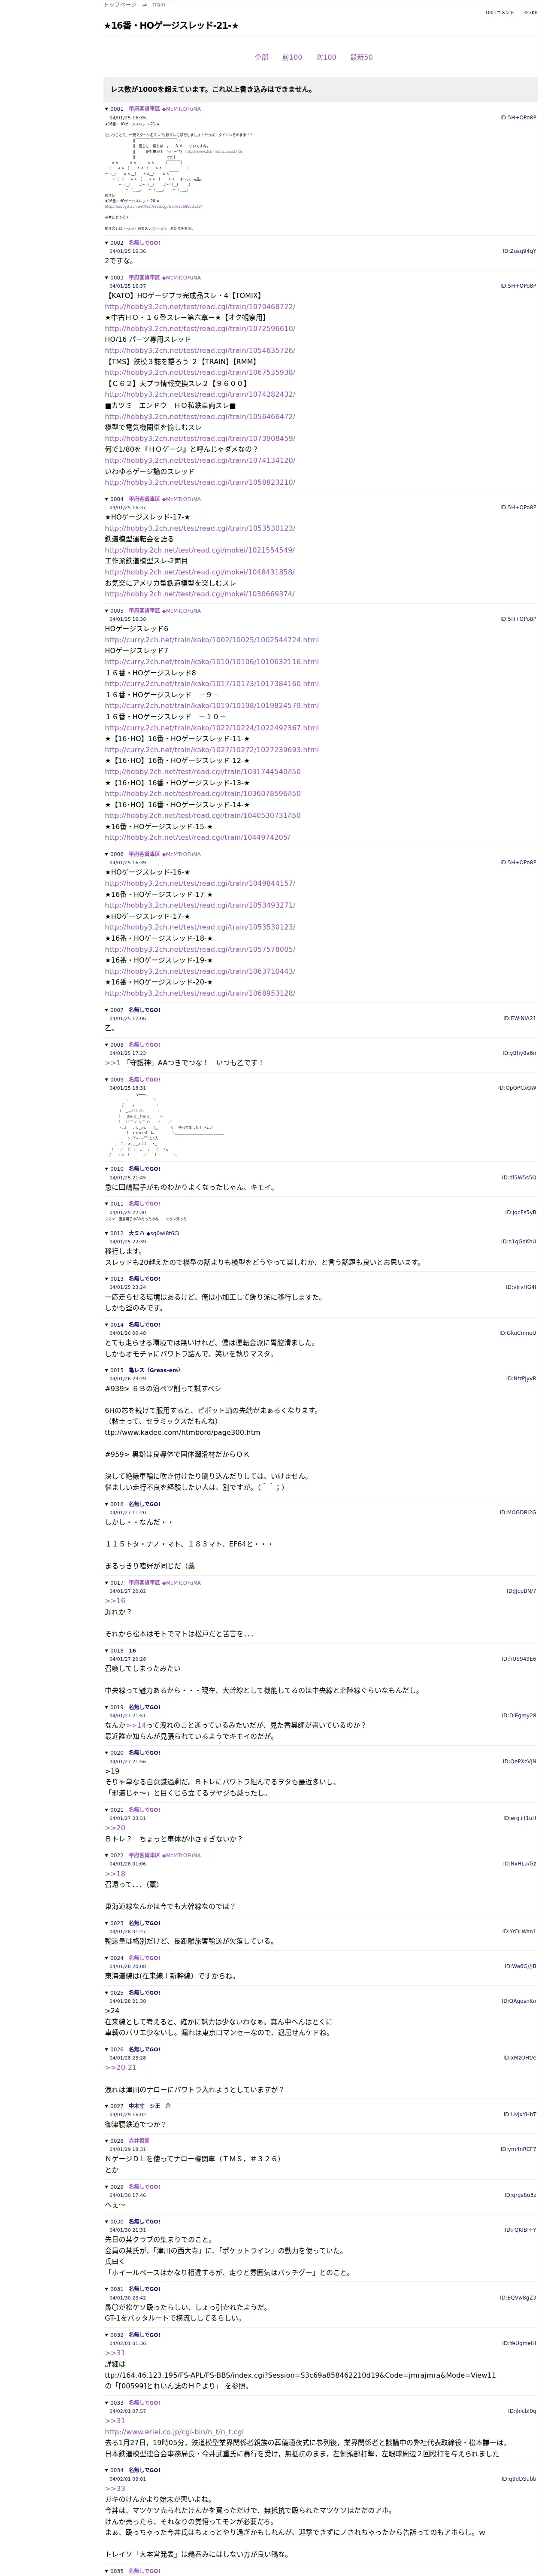Viewport: 551px width, 2576px height.
Task: Go to the 前100 posts link
Action: [x=292, y=58]
